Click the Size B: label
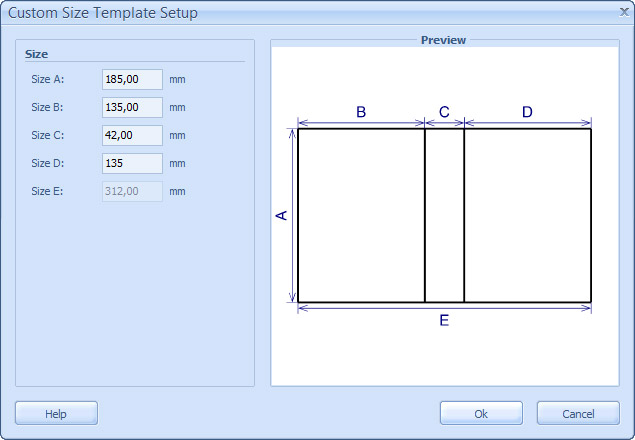 click(x=47, y=107)
